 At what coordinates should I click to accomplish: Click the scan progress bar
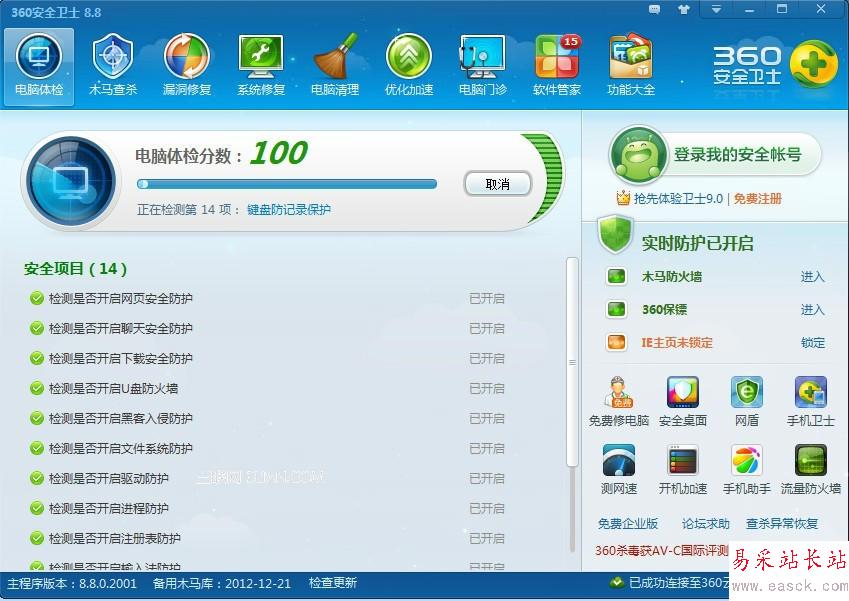click(287, 184)
